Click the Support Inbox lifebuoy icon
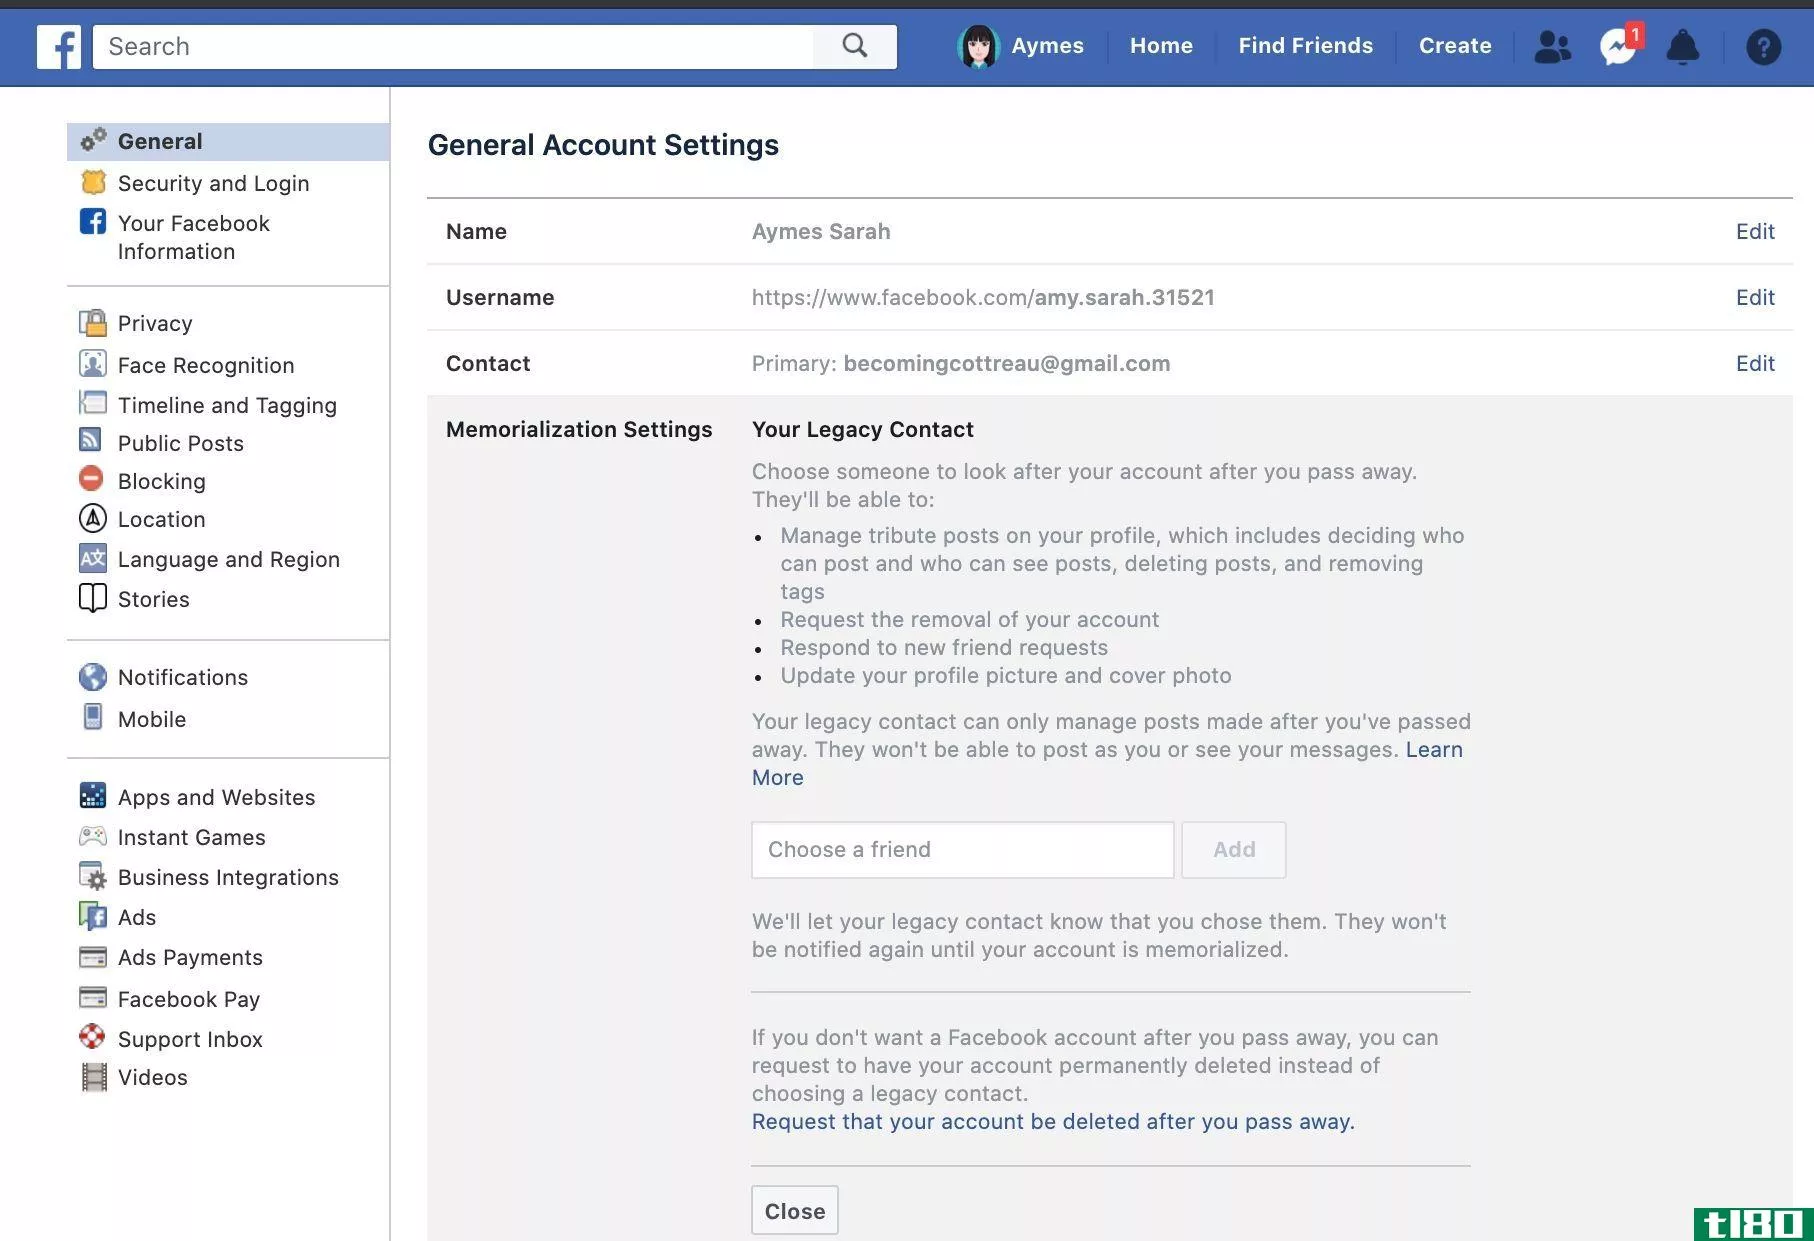The height and width of the screenshot is (1241, 1814). [x=92, y=1036]
